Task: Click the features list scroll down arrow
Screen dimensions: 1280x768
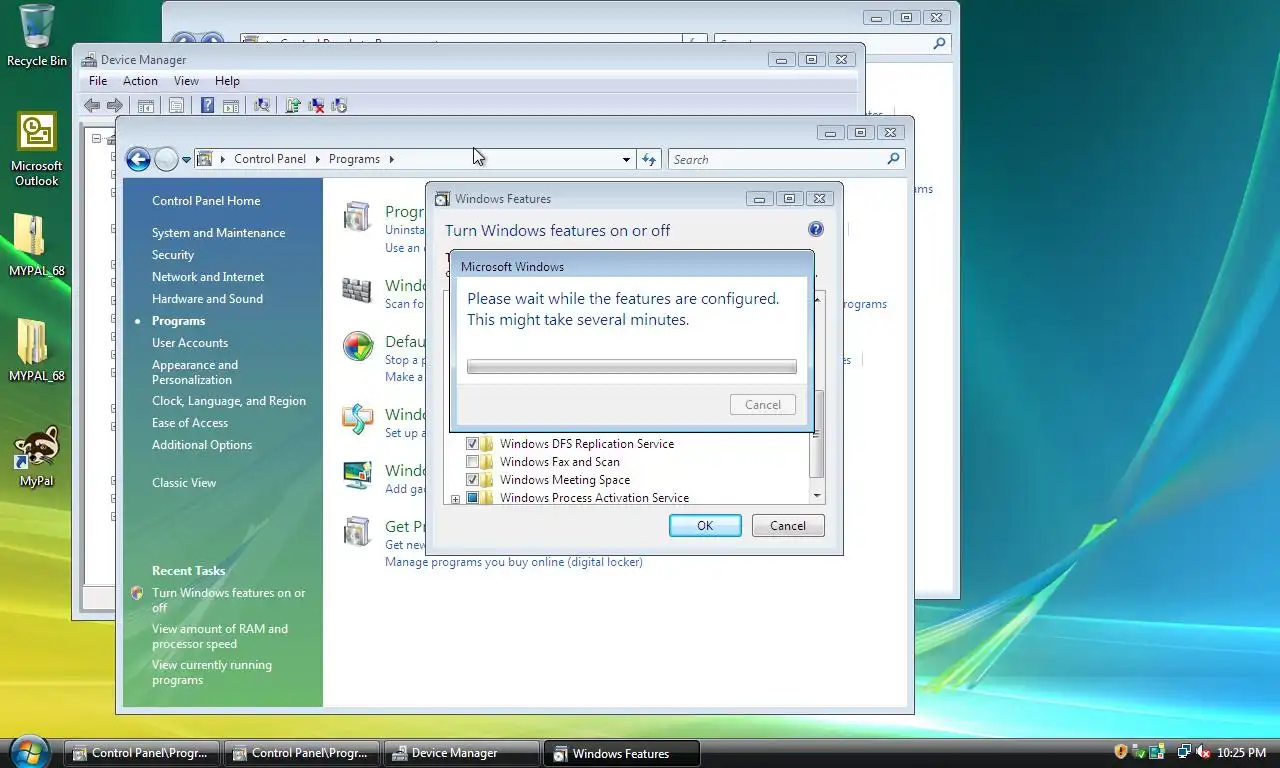Action: (817, 496)
